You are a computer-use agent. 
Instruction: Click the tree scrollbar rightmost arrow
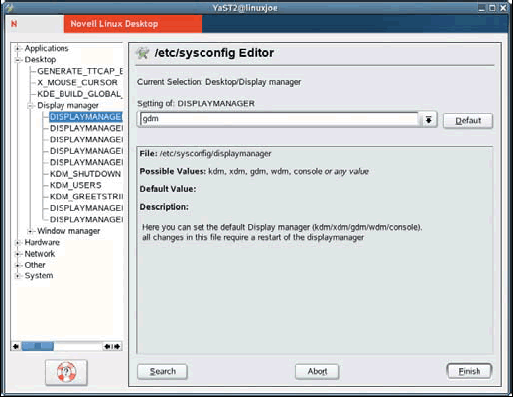point(117,346)
